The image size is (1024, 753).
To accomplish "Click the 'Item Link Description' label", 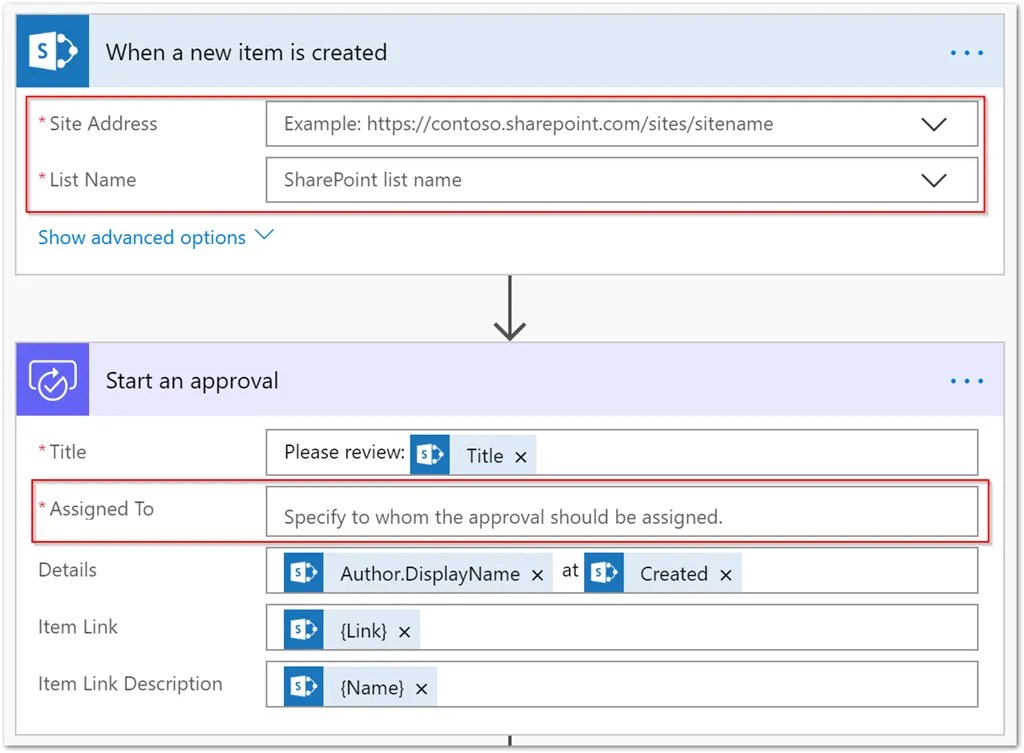I will (130, 684).
